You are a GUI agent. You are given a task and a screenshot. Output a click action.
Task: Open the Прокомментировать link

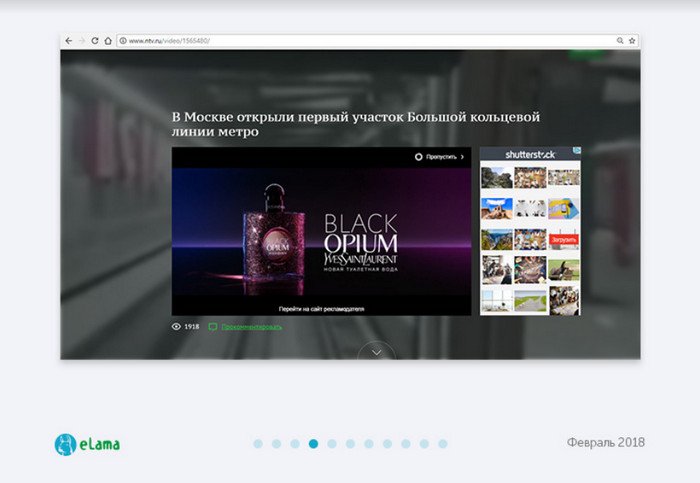pos(252,327)
